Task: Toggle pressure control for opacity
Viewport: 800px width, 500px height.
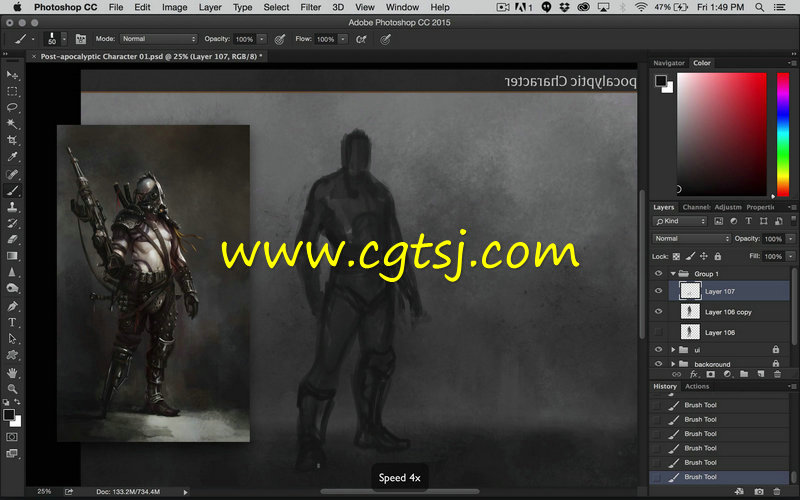Action: click(280, 39)
